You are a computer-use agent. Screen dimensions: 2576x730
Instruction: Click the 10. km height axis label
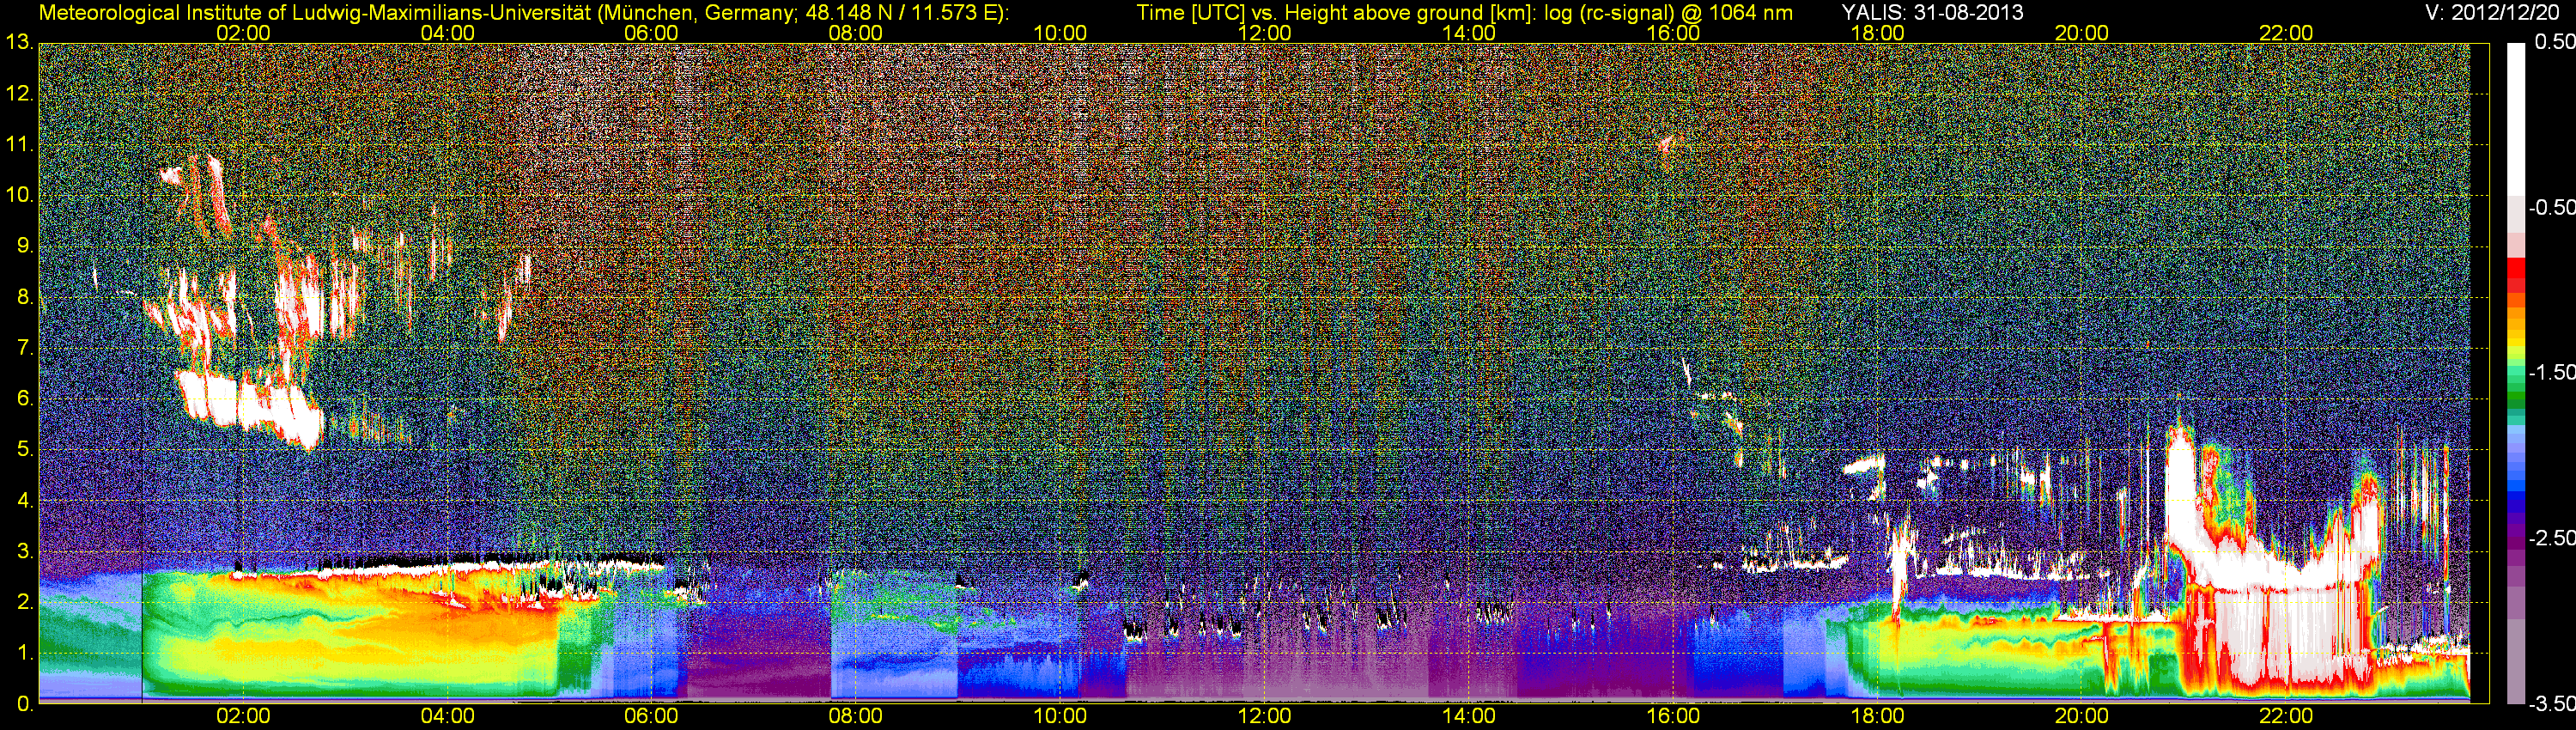tap(19, 195)
